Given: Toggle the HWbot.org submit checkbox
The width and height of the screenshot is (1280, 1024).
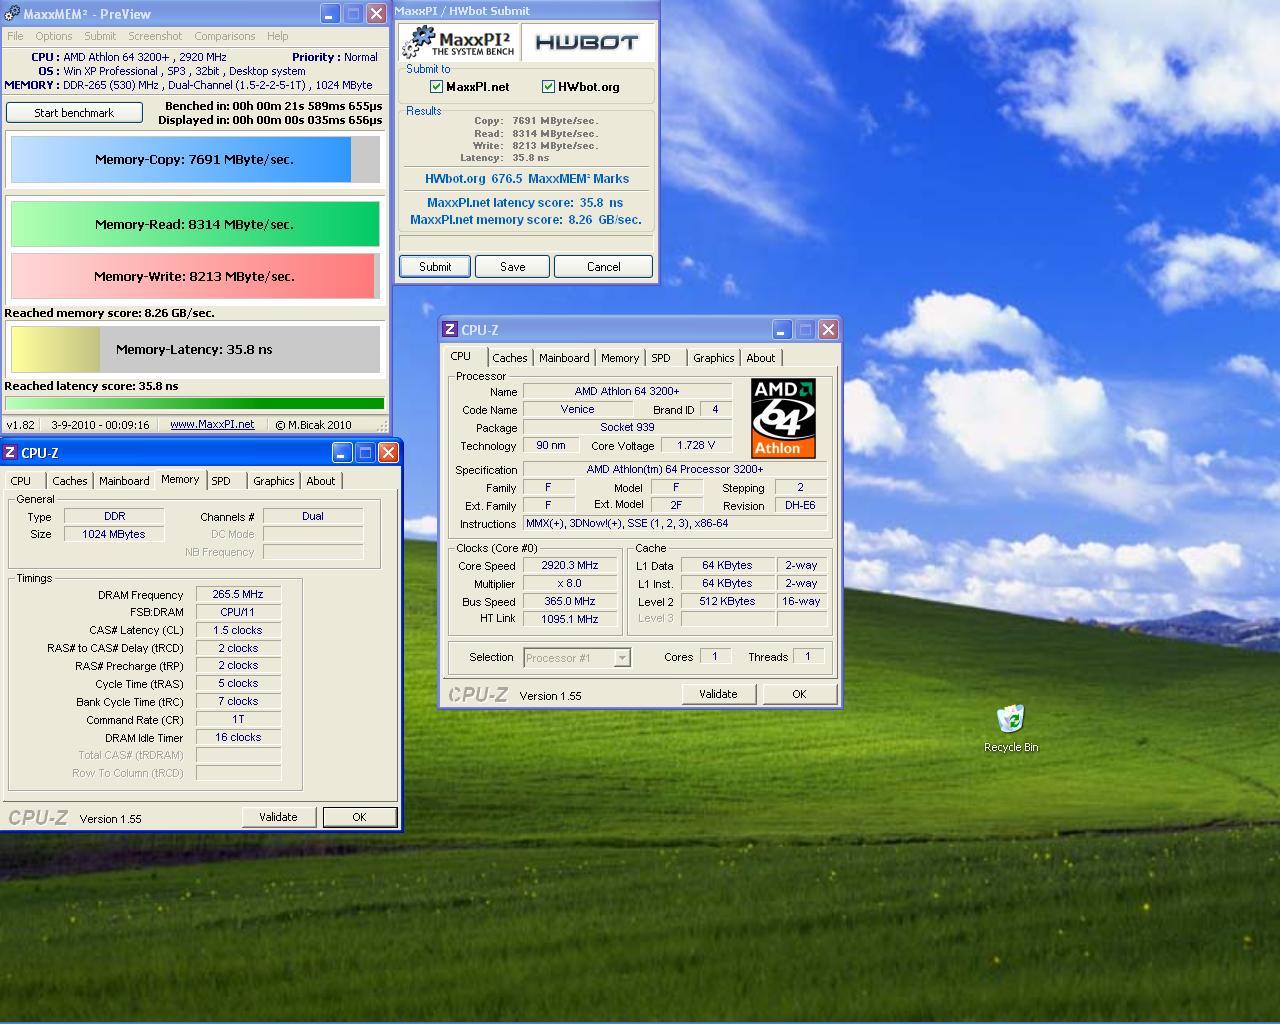Looking at the screenshot, I should [548, 87].
